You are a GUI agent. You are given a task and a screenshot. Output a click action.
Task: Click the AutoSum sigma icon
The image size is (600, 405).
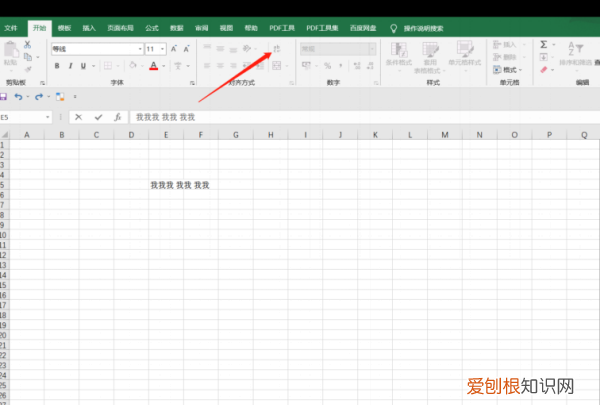point(543,44)
